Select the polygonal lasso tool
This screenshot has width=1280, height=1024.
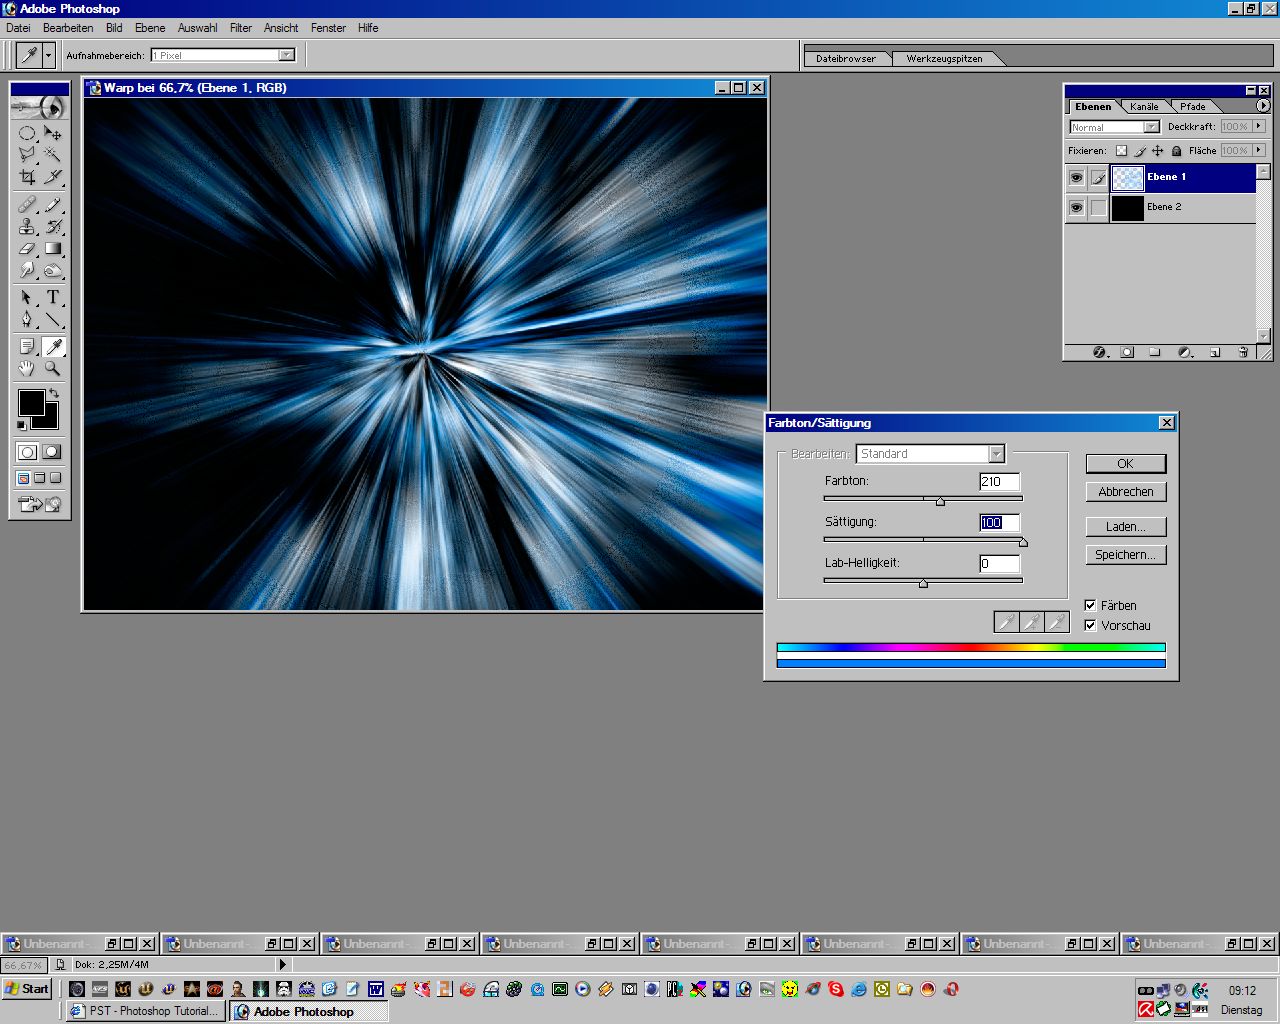click(x=27, y=155)
